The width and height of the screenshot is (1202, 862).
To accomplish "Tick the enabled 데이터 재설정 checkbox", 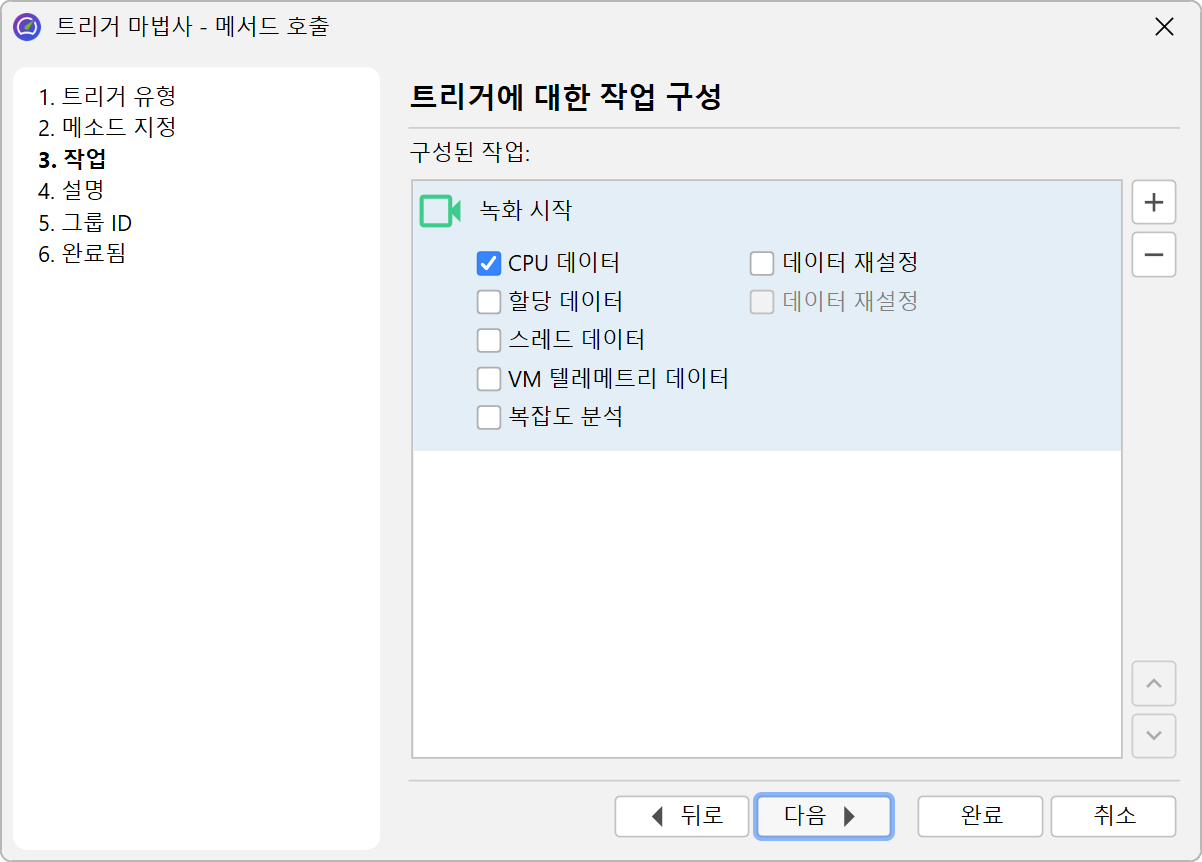I will click(x=762, y=264).
